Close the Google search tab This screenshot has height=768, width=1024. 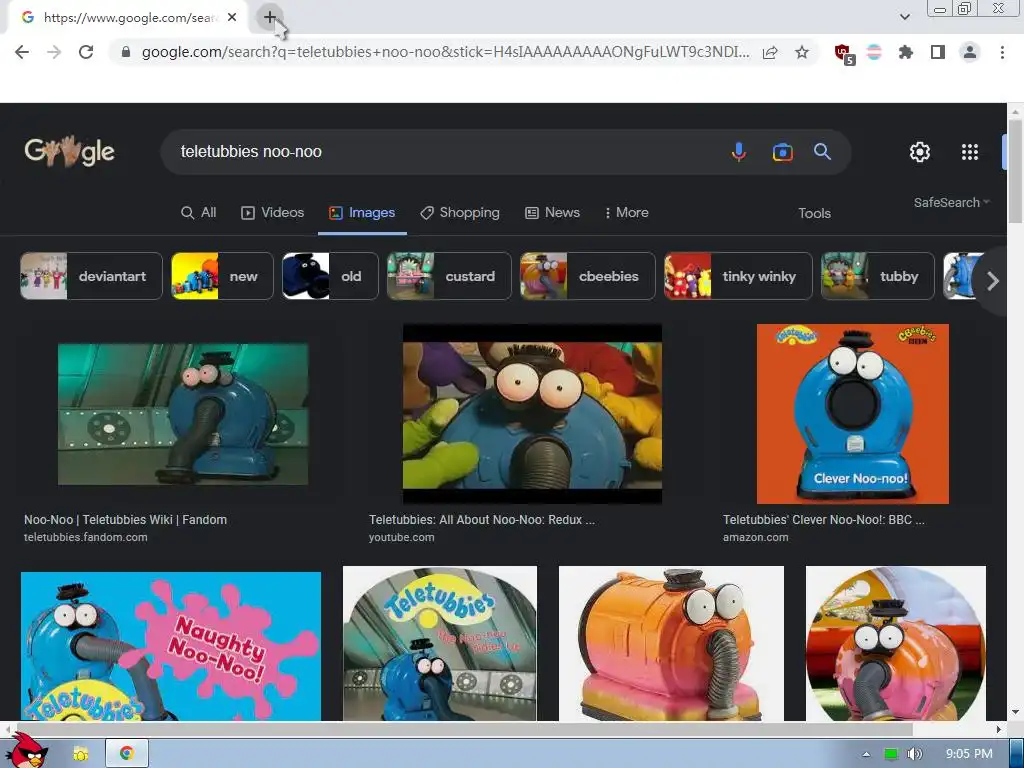232,18
